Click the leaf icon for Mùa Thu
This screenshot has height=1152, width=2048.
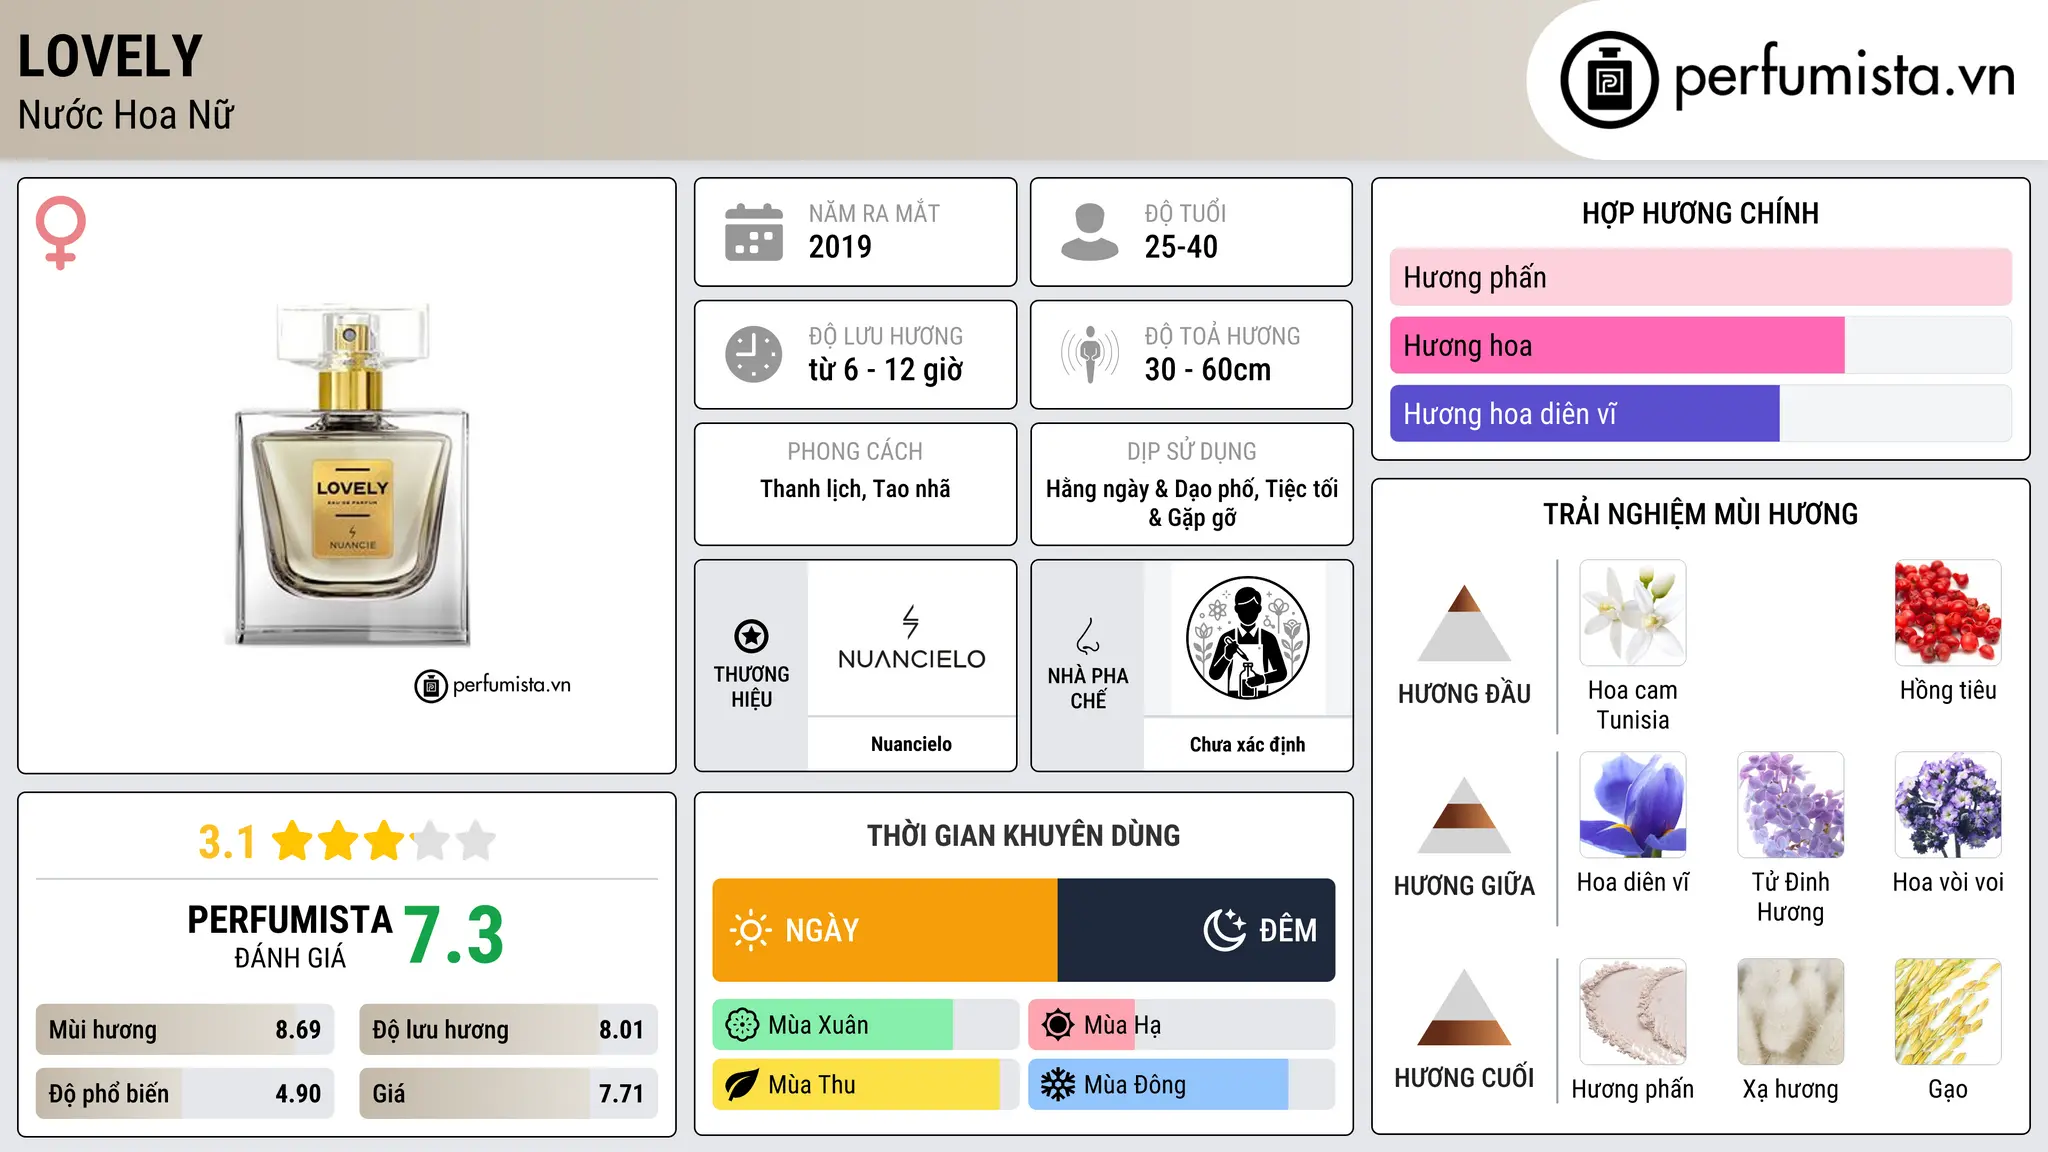click(742, 1085)
